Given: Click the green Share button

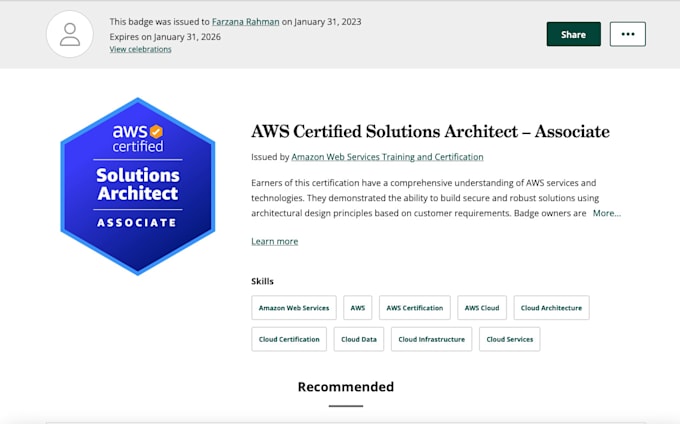Looking at the screenshot, I should (573, 34).
